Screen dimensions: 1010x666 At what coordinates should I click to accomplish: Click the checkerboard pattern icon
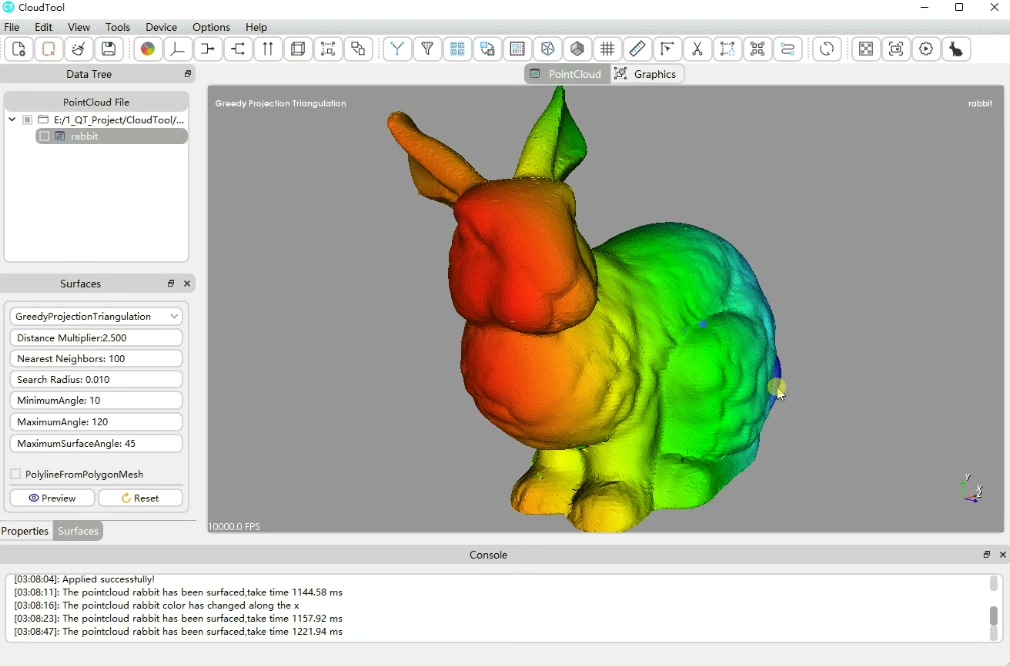(866, 49)
